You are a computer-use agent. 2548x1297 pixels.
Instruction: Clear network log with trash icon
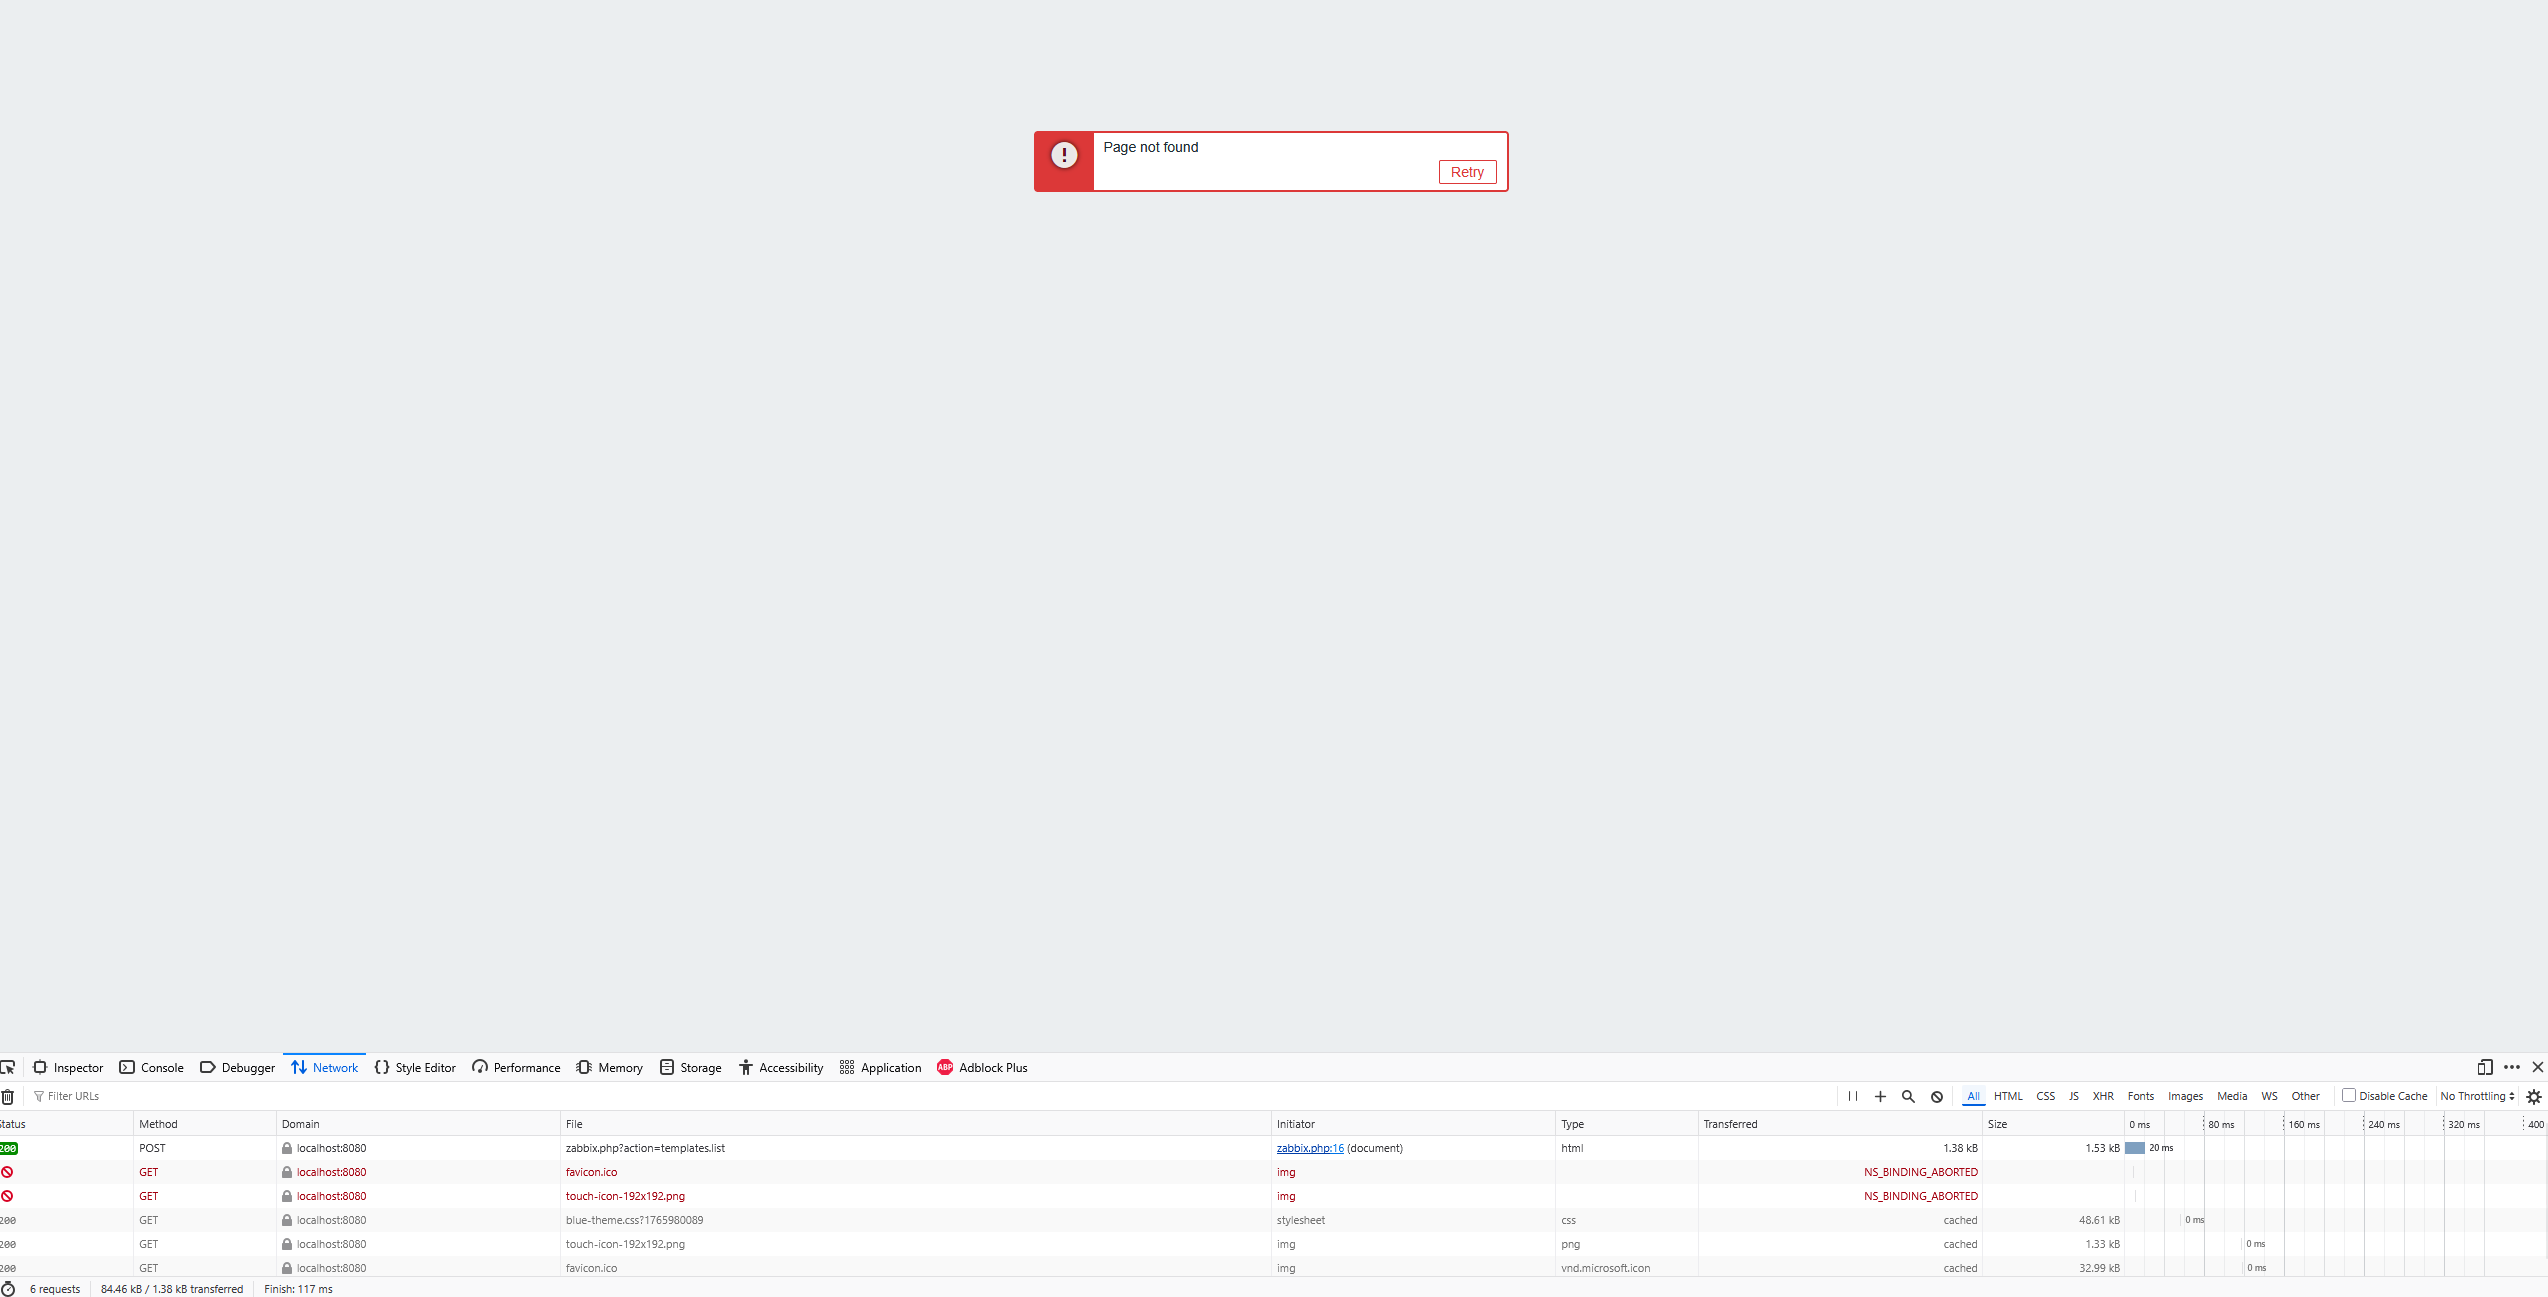(x=8, y=1096)
